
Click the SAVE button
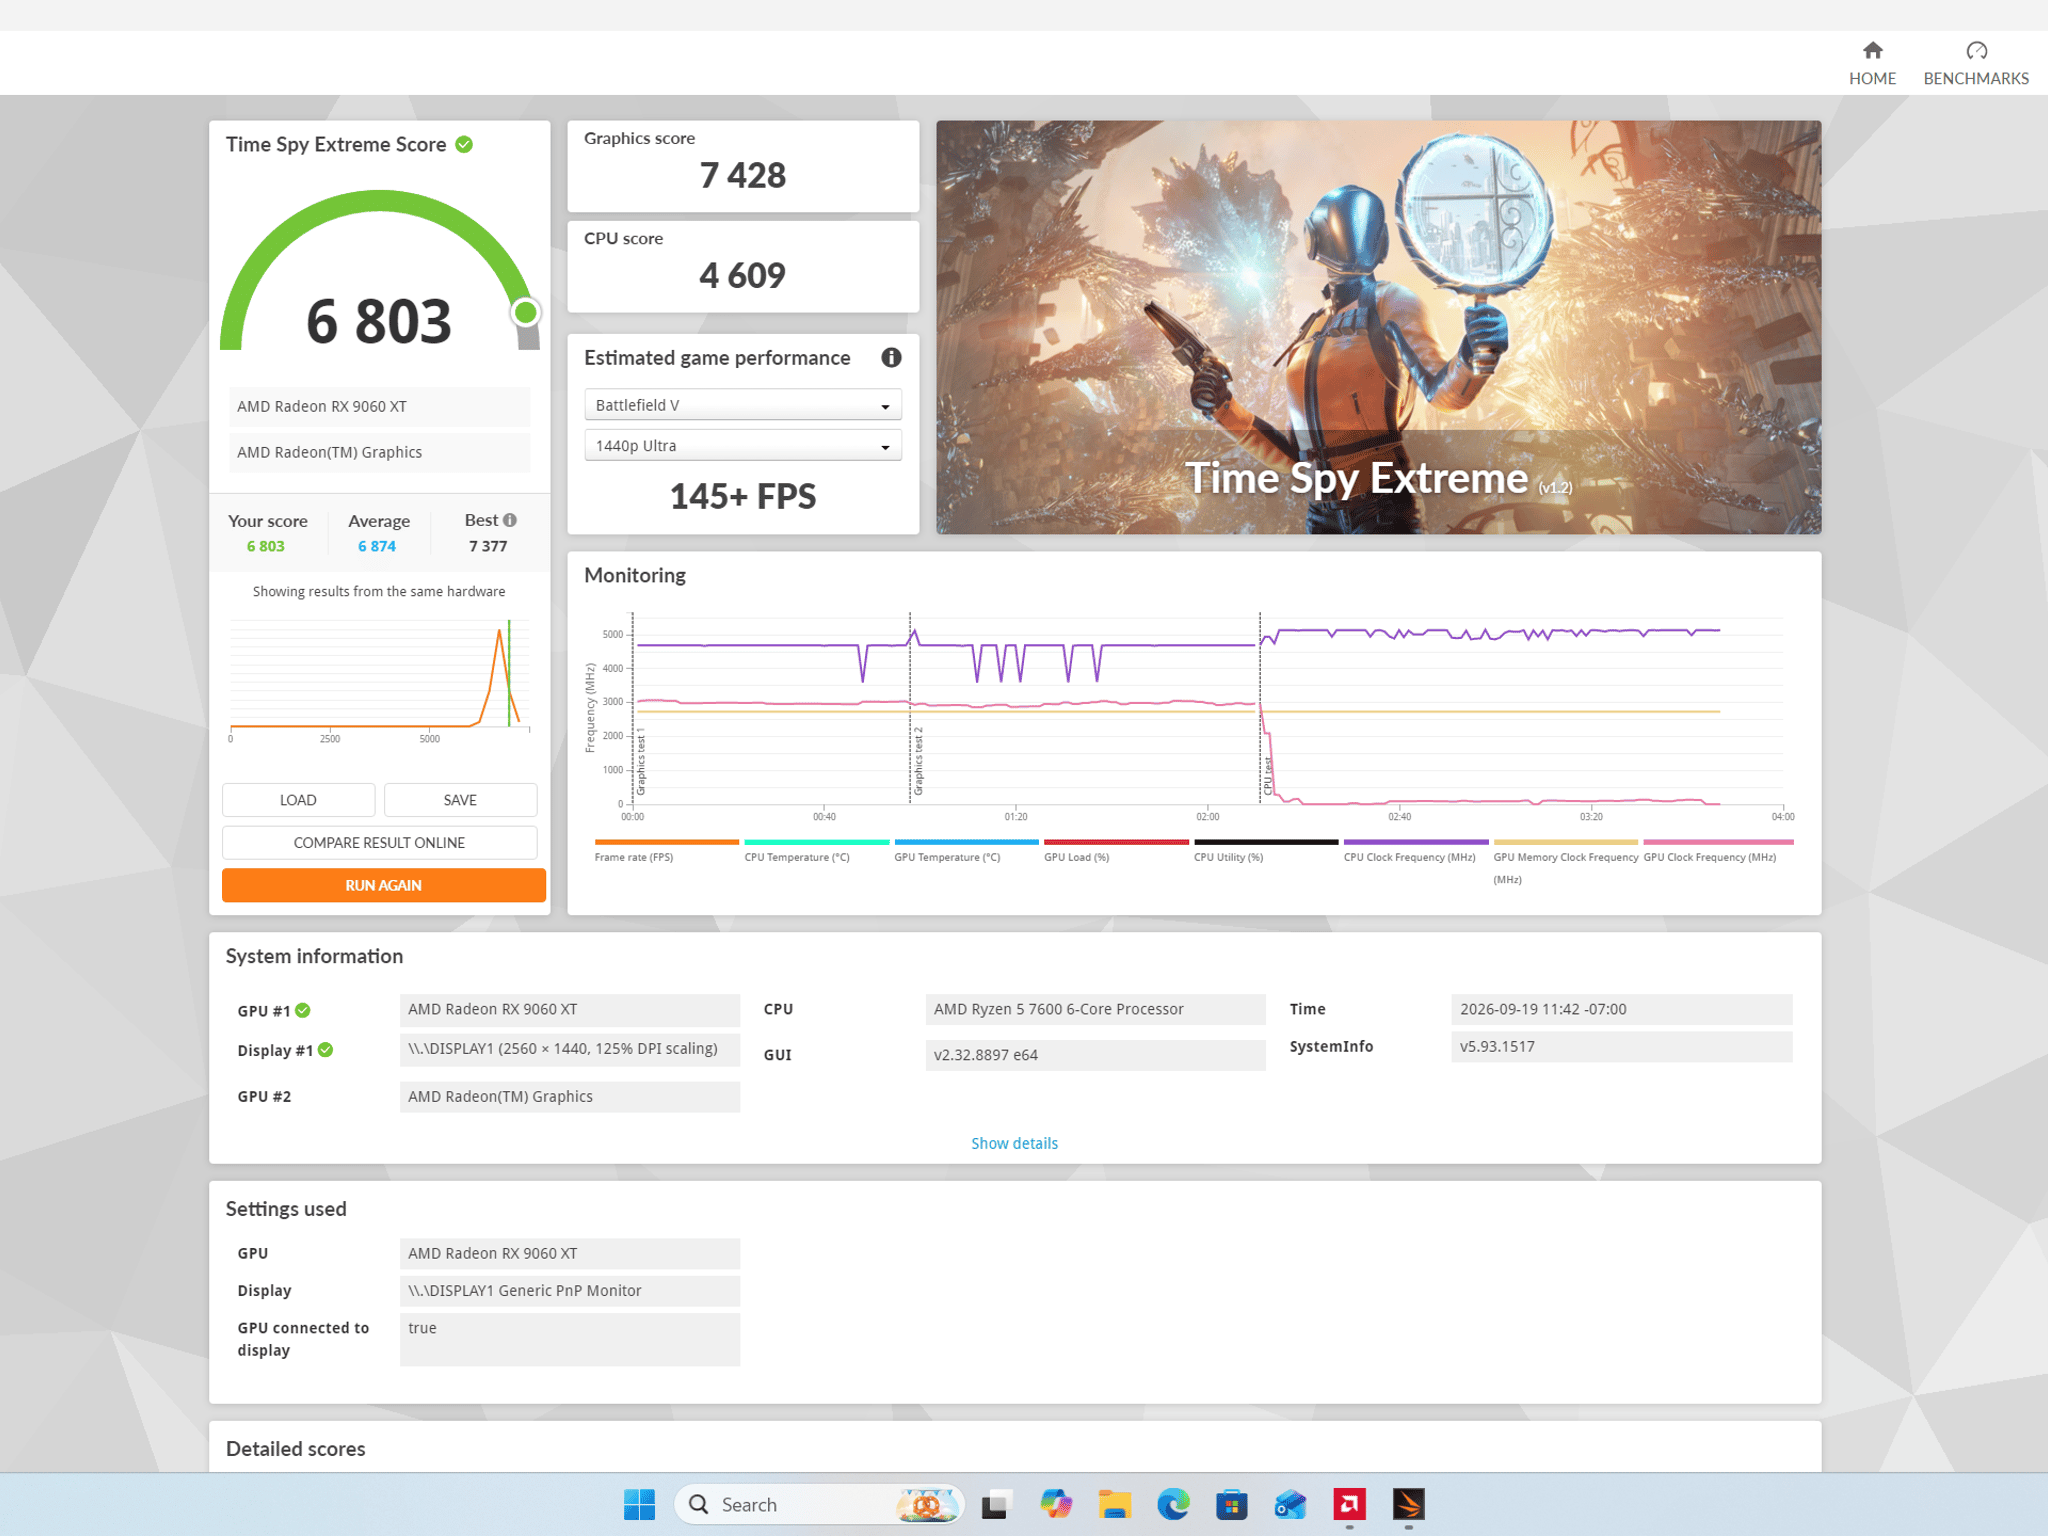point(460,800)
